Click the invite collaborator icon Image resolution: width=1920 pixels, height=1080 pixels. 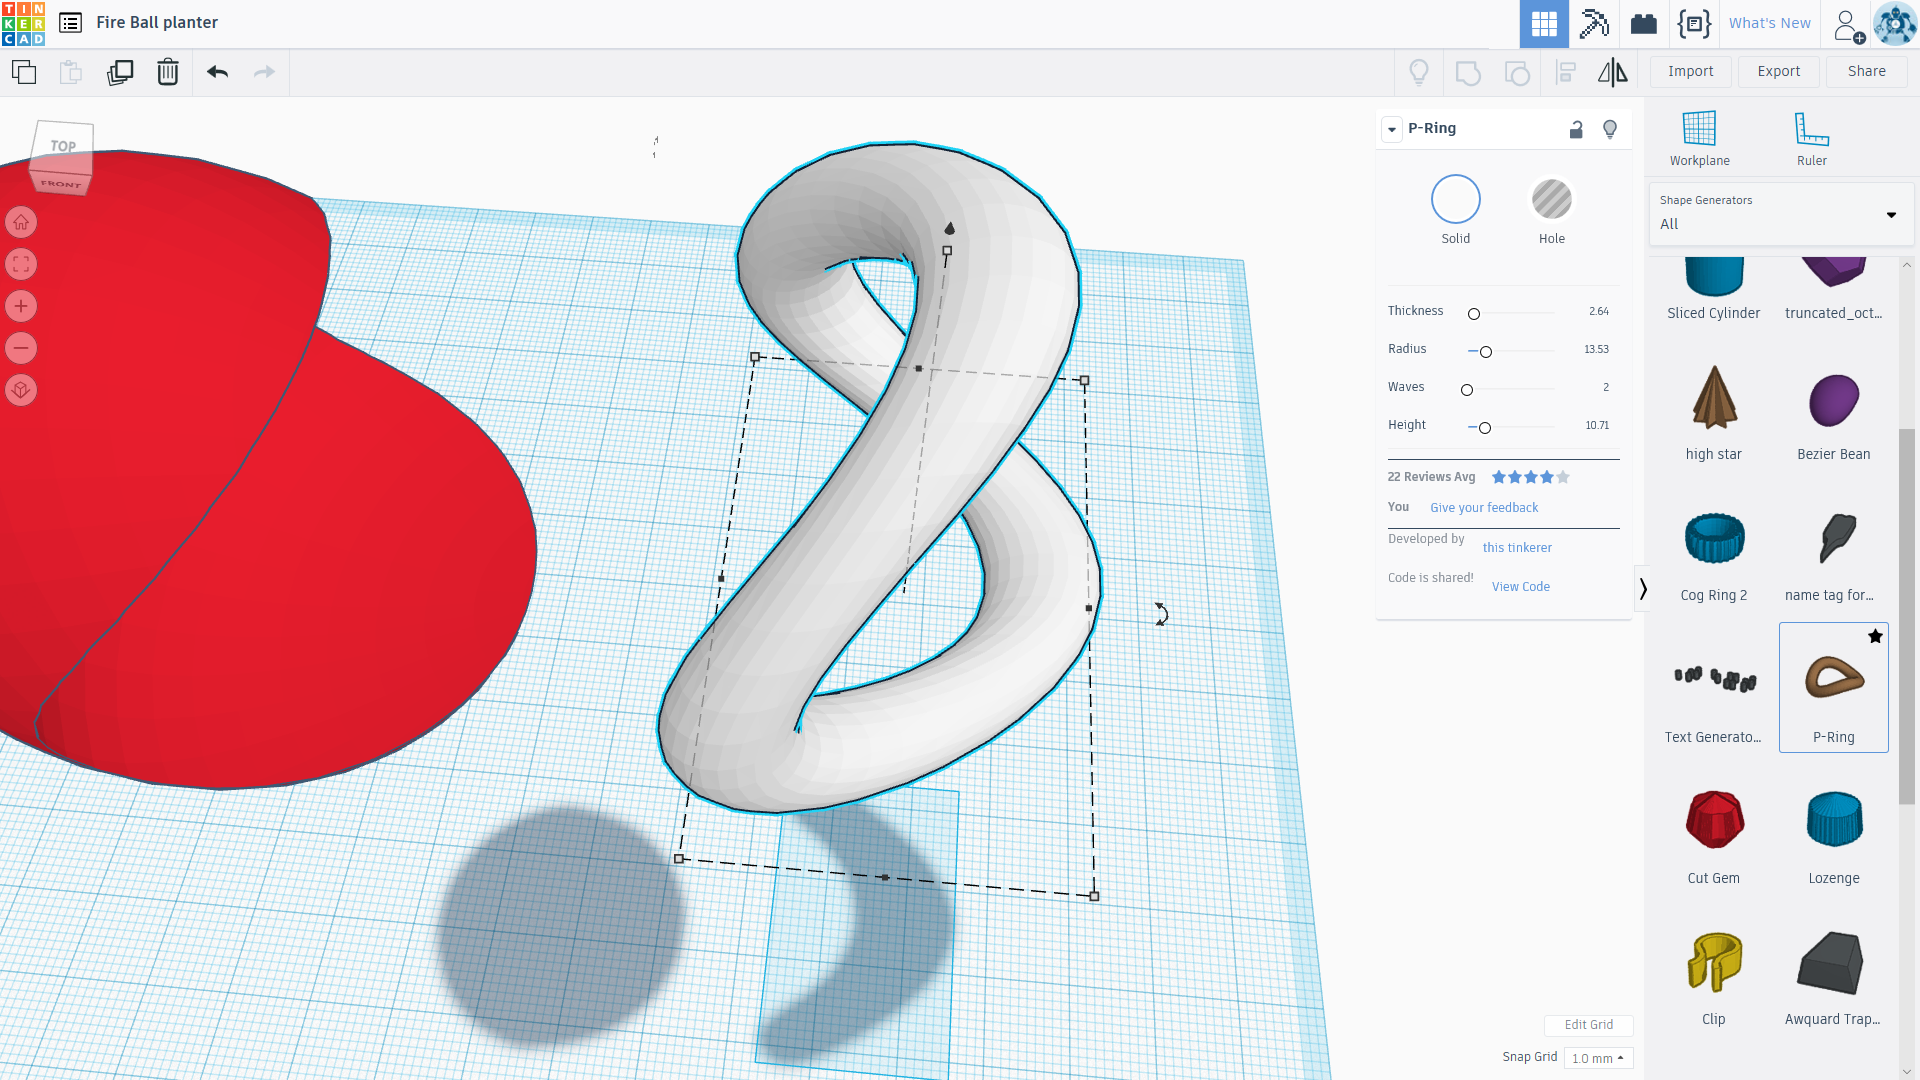tap(1849, 25)
